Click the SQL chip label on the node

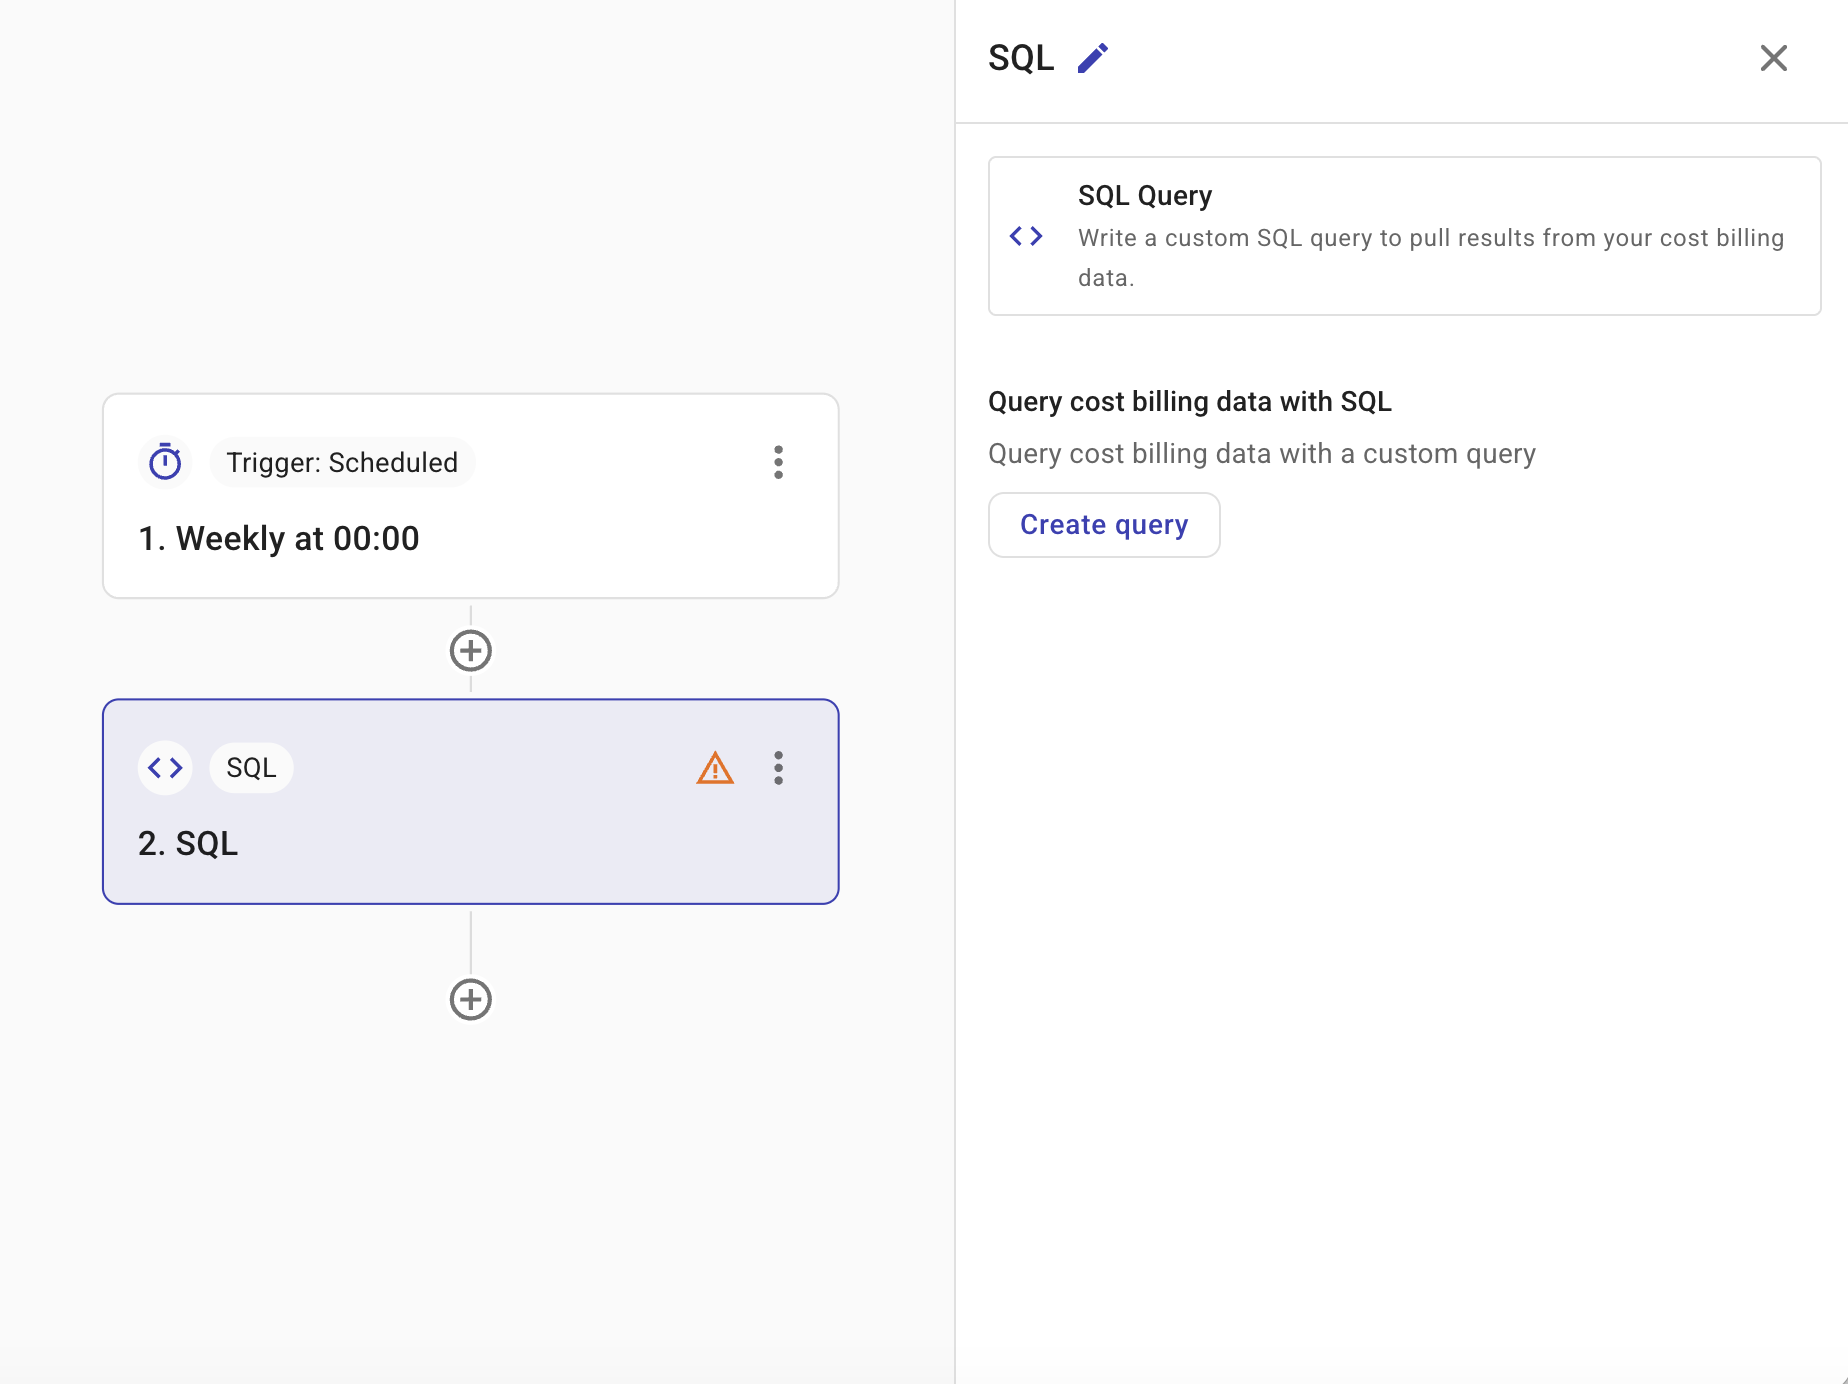251,768
